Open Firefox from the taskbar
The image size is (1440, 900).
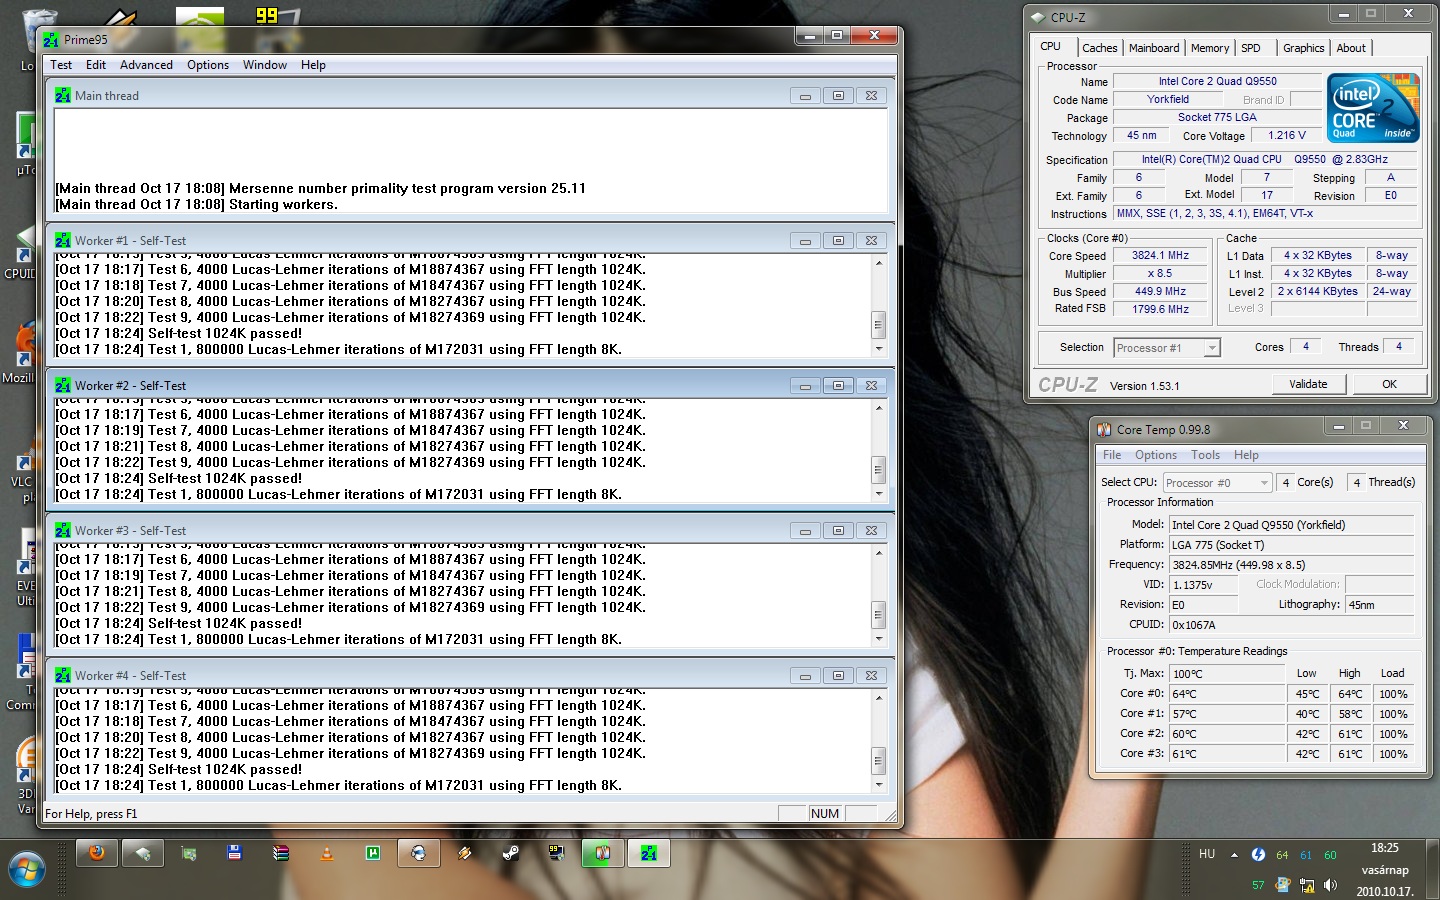tap(97, 853)
